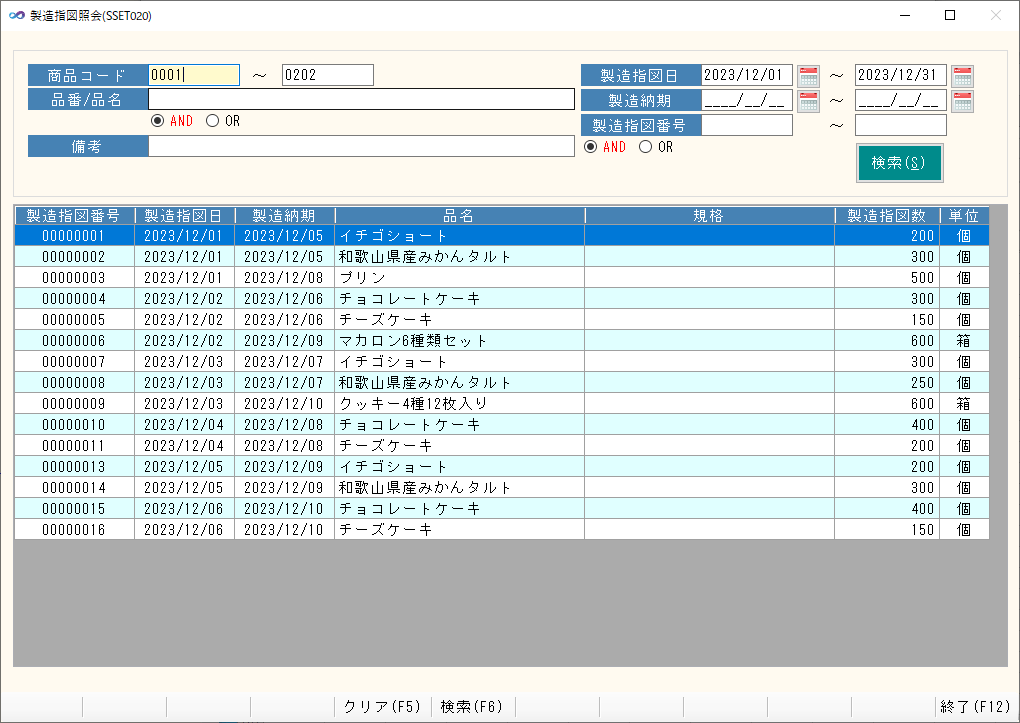Click クリア(F5) in the bottom bar
Screen dimensions: 1020x723
[382, 706]
